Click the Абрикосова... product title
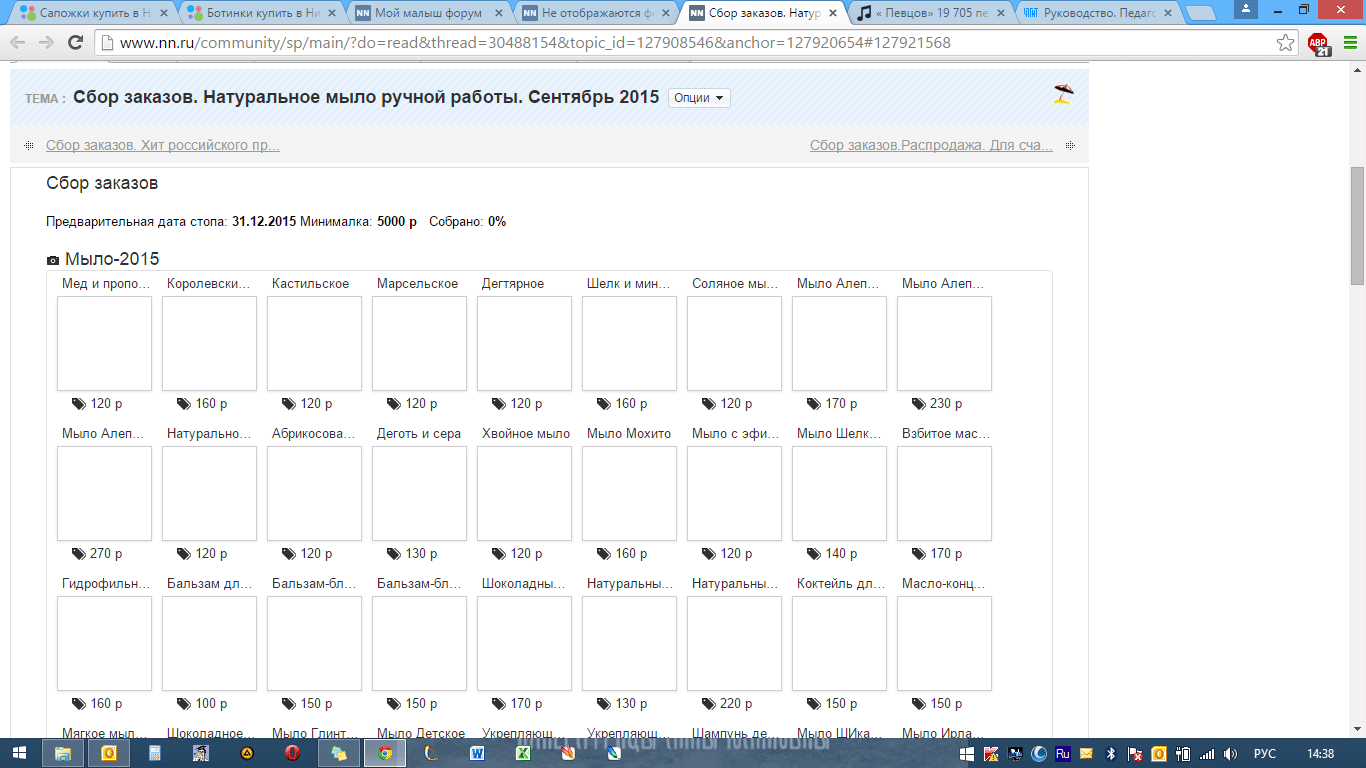 [314, 434]
